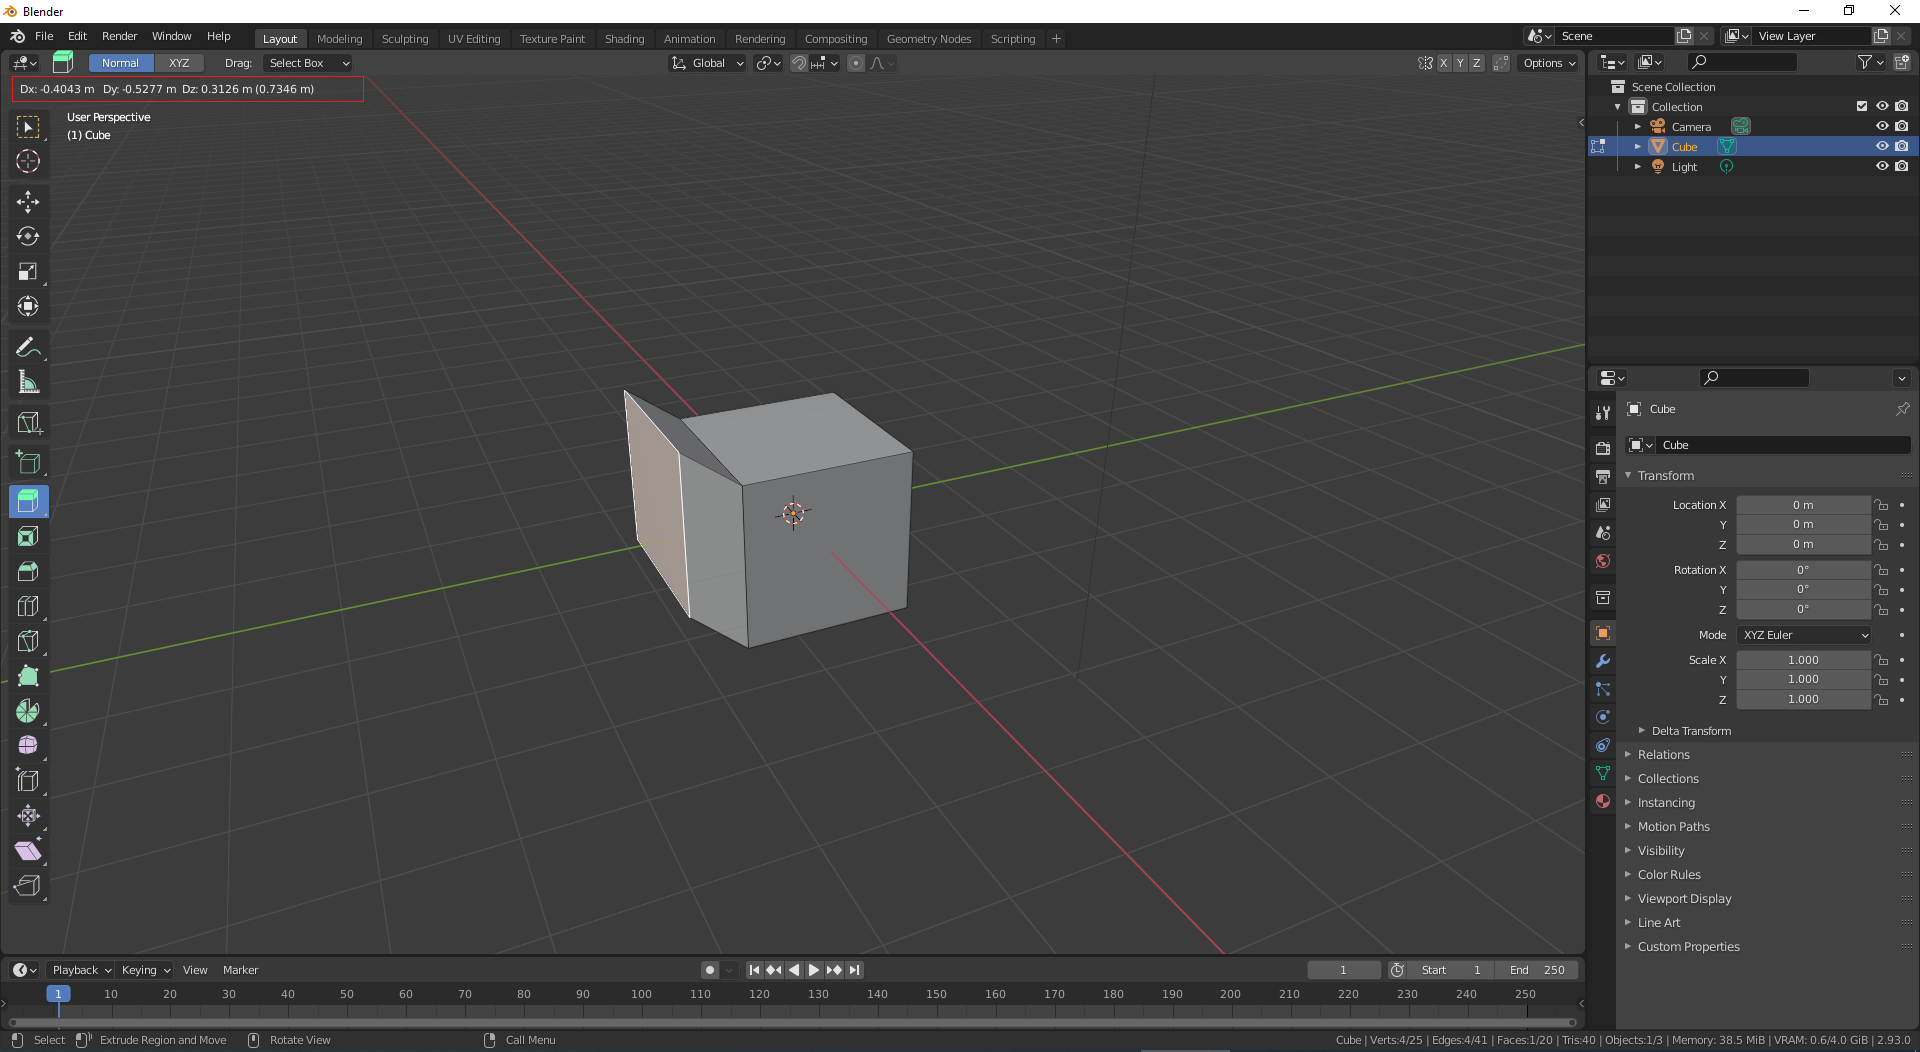Toggle proportional editing
Image resolution: width=1920 pixels, height=1052 pixels.
click(856, 63)
